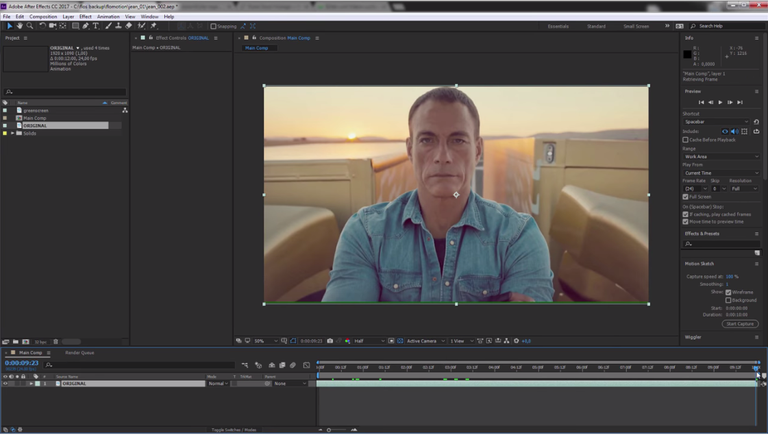The width and height of the screenshot is (768, 435).
Task: Toggle include audio speaker icon in Preview
Action: click(735, 131)
